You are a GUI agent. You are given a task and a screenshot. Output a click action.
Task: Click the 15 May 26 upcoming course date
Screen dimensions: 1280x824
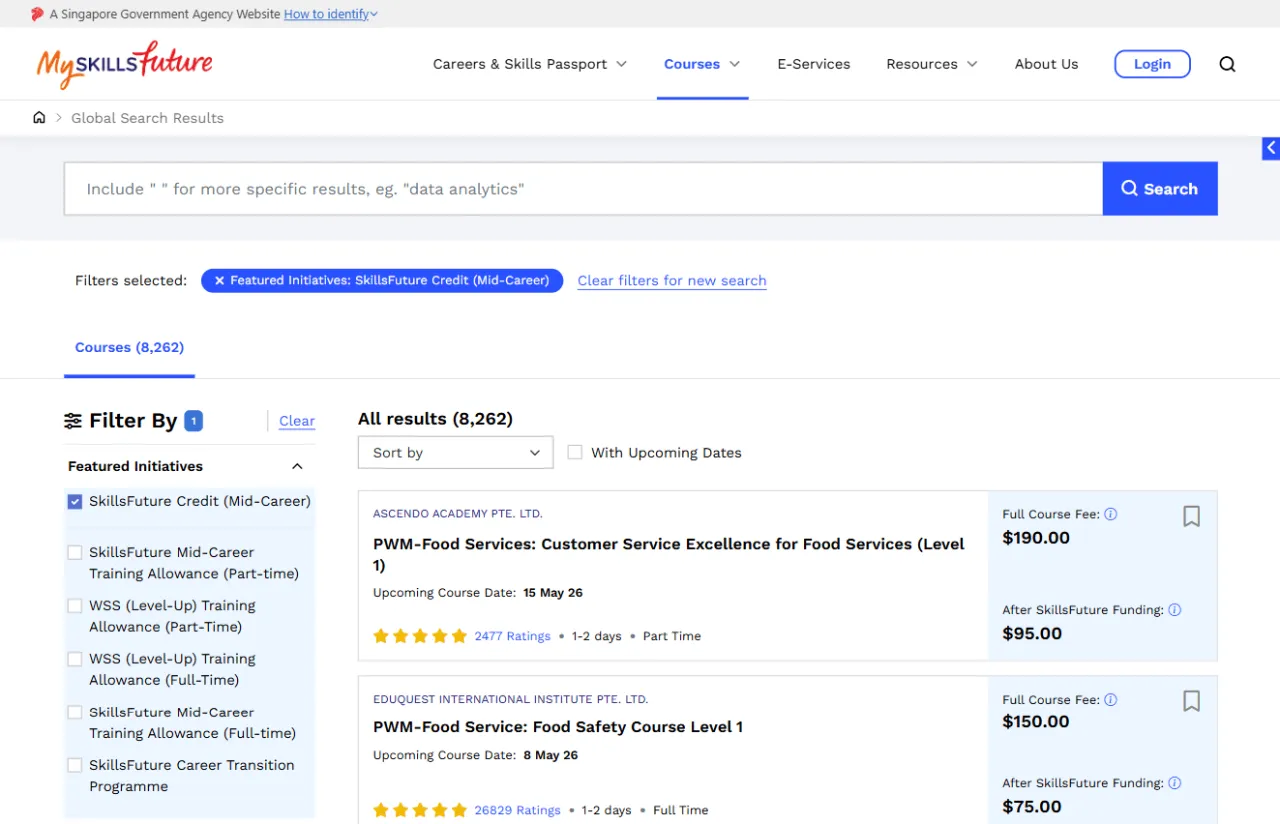(x=553, y=593)
